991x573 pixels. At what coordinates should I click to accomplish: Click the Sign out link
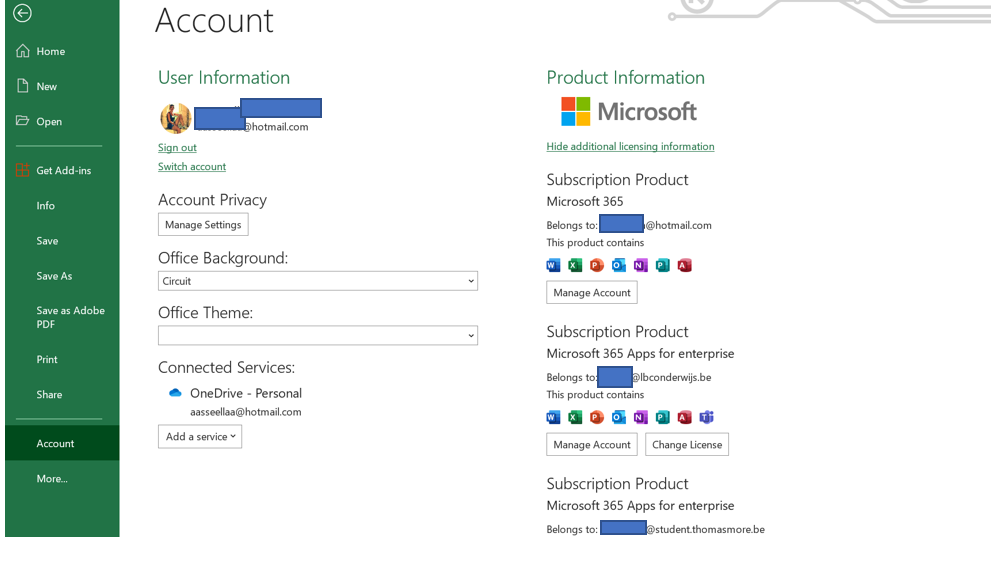point(177,147)
